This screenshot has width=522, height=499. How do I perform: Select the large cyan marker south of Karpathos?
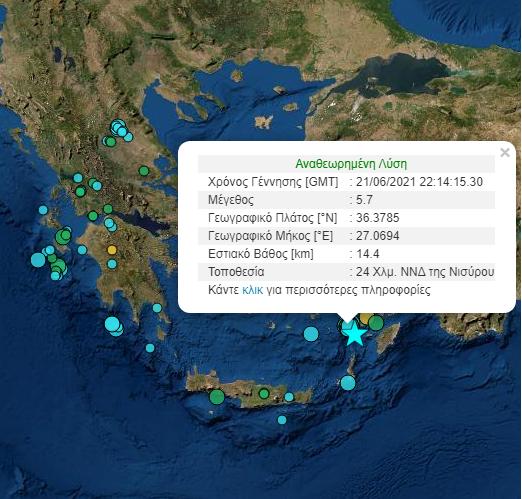click(x=348, y=383)
